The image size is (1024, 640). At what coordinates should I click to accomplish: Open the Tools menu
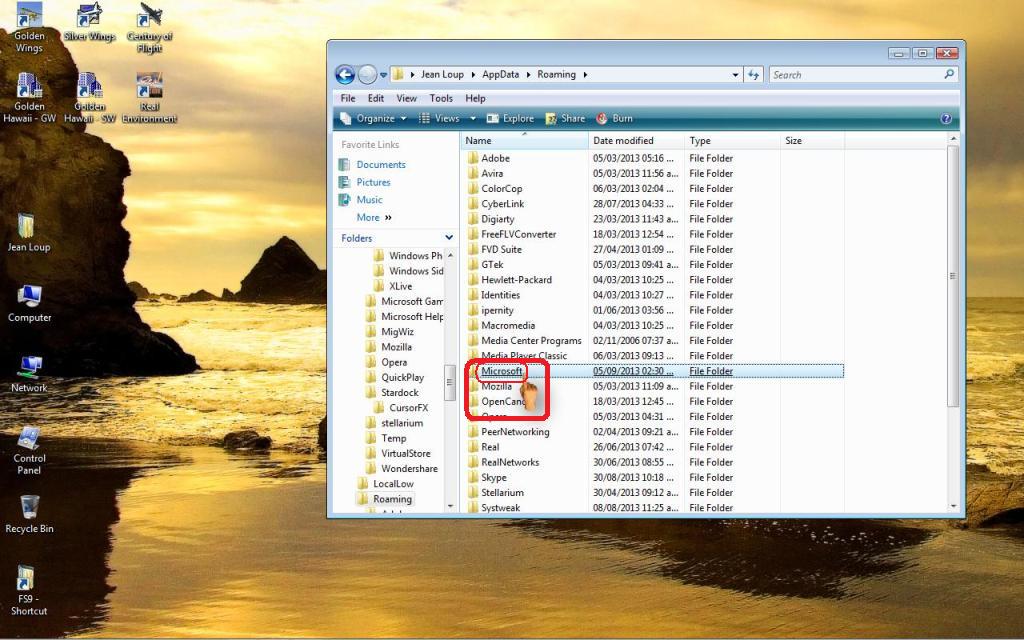(441, 98)
